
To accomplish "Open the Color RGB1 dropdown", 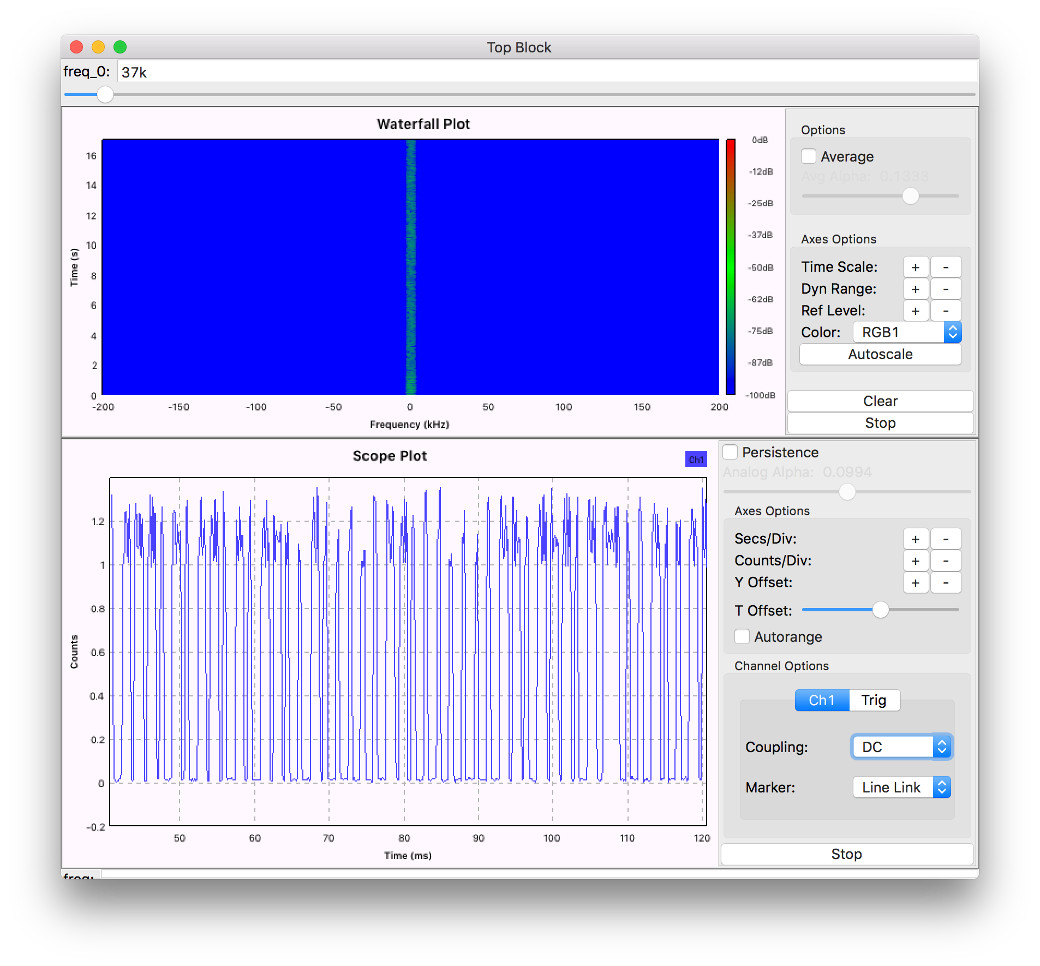I will coord(907,332).
